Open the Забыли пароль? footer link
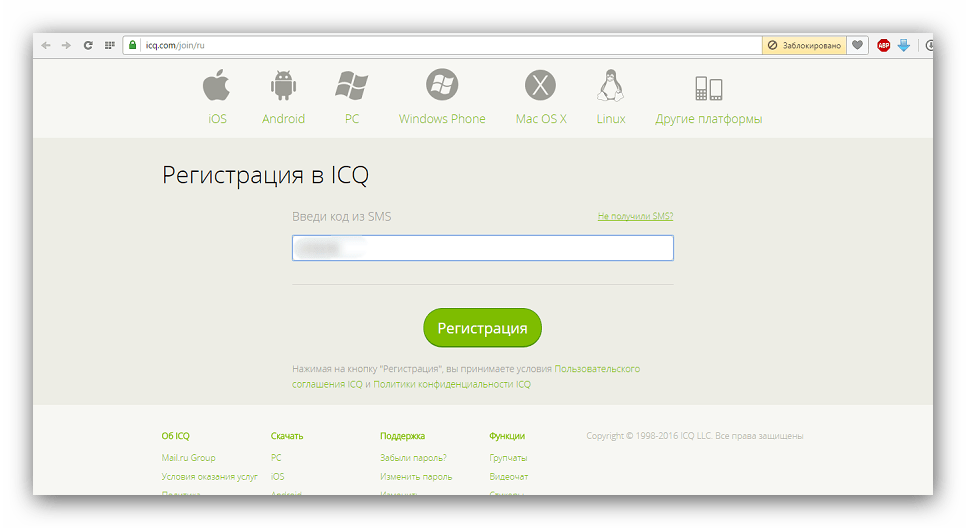The height and width of the screenshot is (528, 966). point(413,458)
